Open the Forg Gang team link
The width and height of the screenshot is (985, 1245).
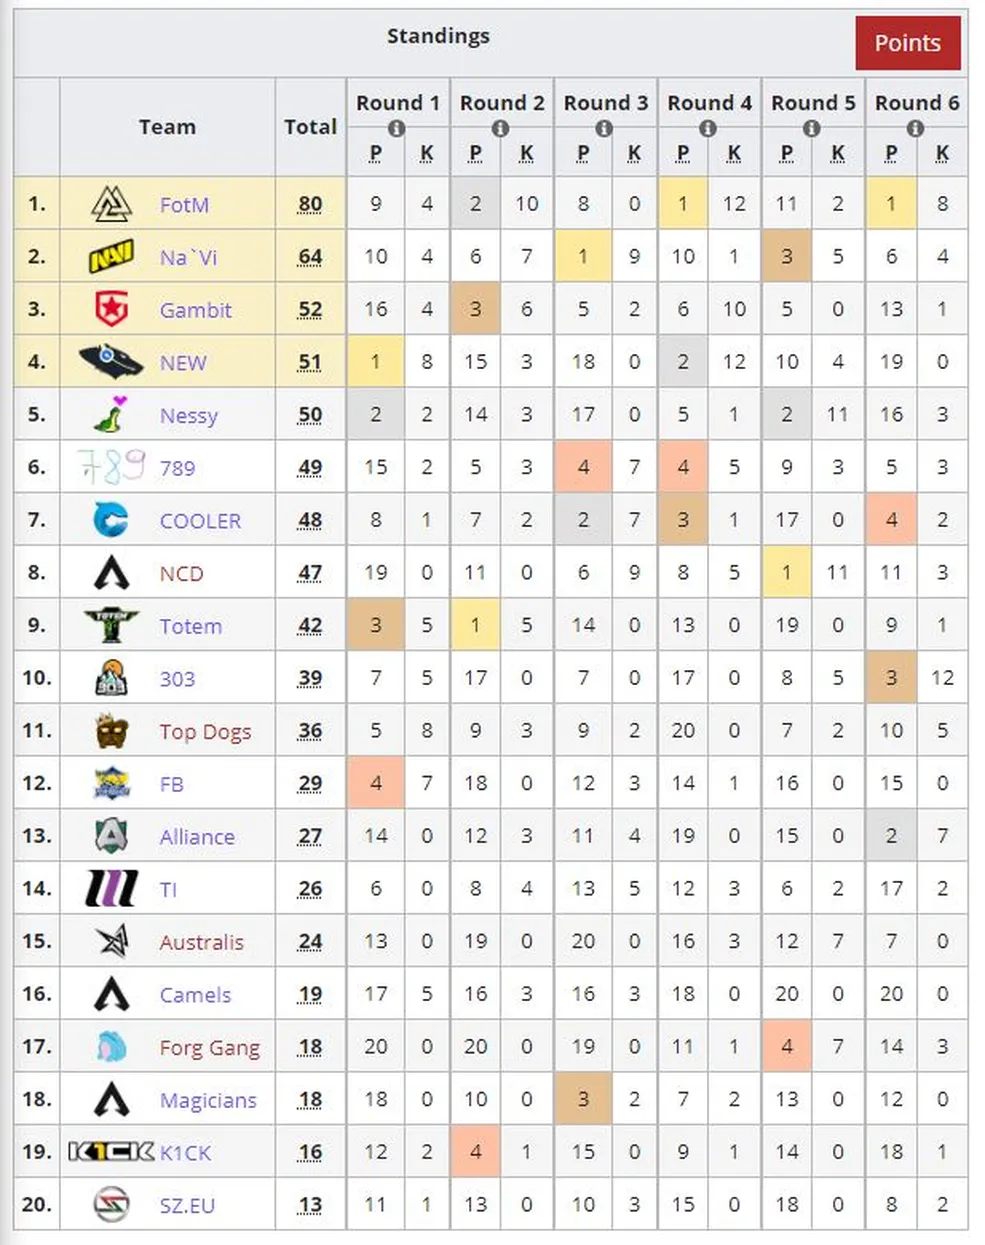click(209, 1047)
